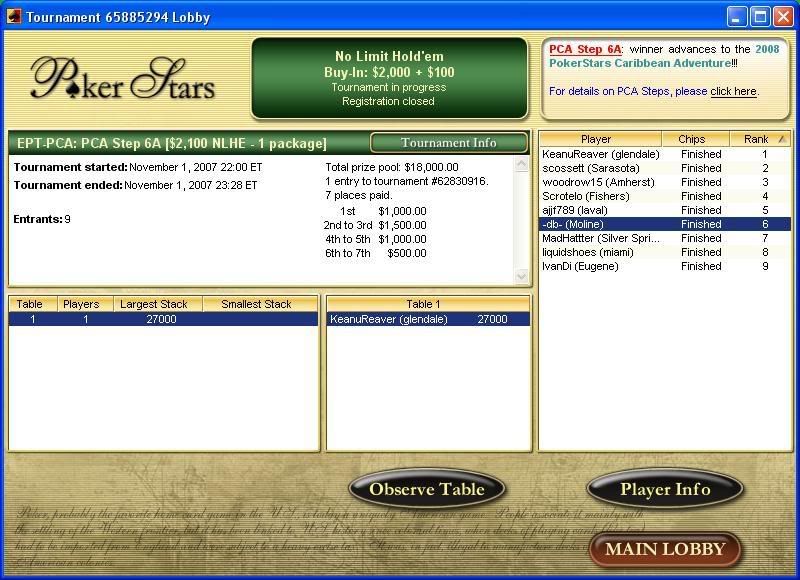Follow the 'click here' PCA Steps link
800x580 pixels.
tap(733, 92)
